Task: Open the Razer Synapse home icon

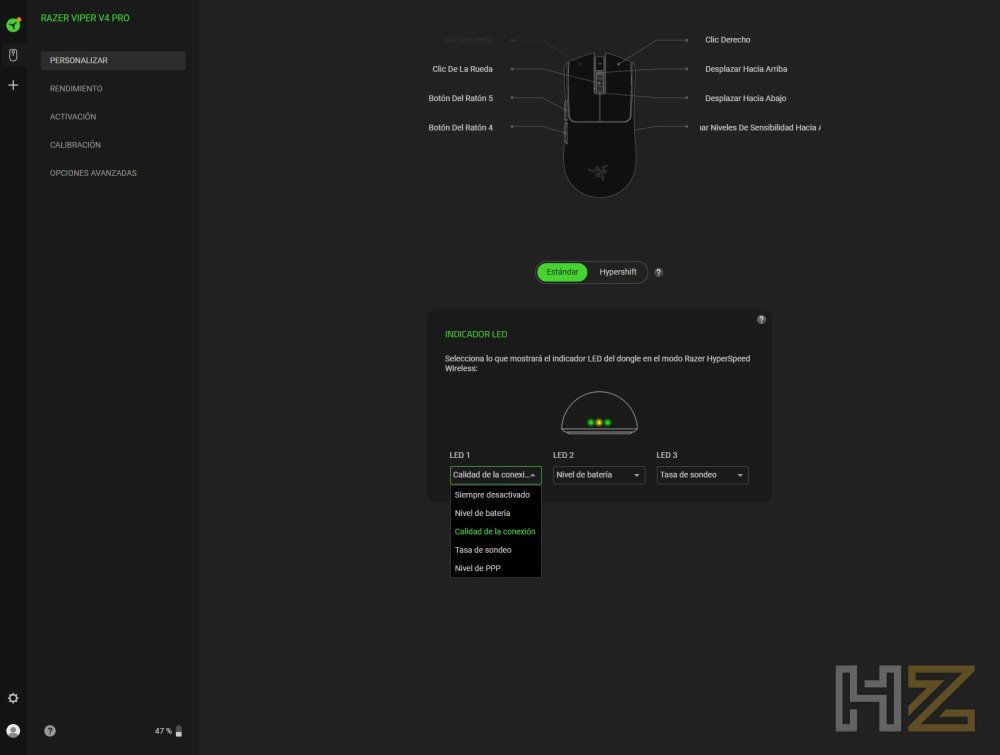Action: tap(13, 25)
